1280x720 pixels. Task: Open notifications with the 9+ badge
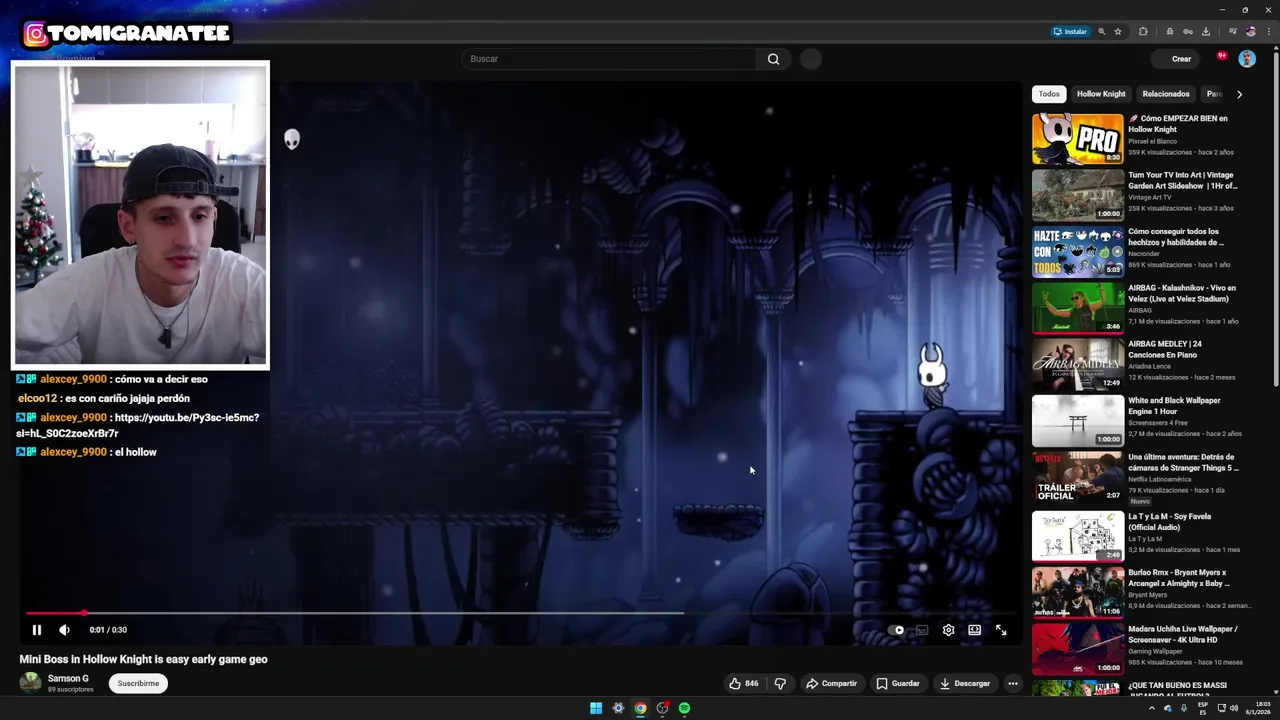[x=1220, y=58]
